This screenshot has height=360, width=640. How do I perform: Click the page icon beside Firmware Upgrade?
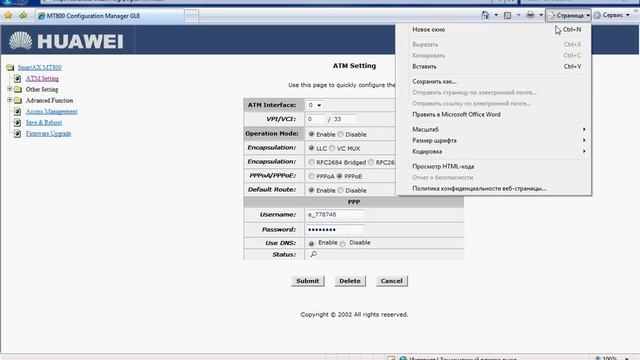pyautogui.click(x=18, y=133)
